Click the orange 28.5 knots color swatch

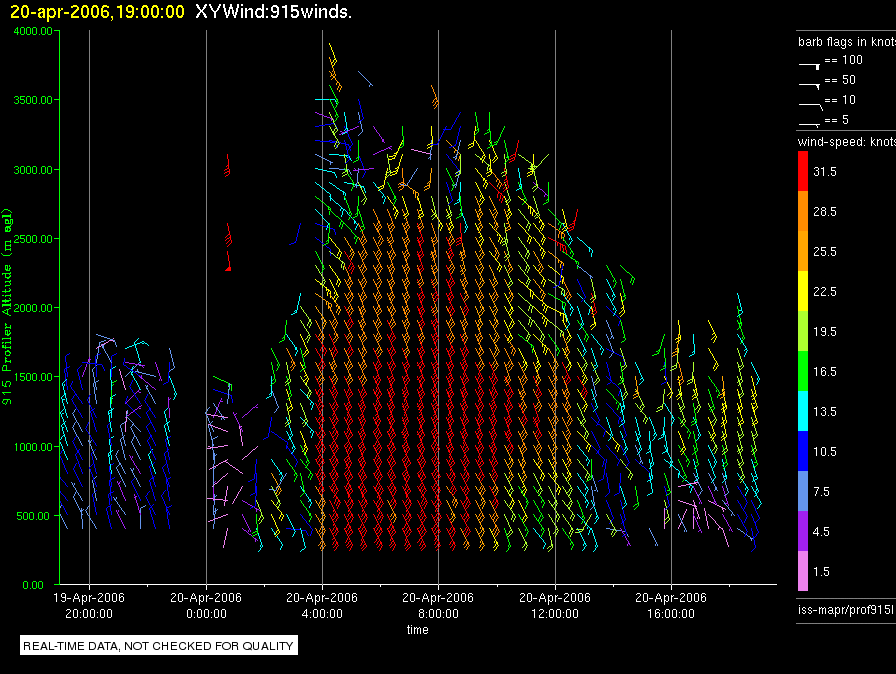click(803, 212)
